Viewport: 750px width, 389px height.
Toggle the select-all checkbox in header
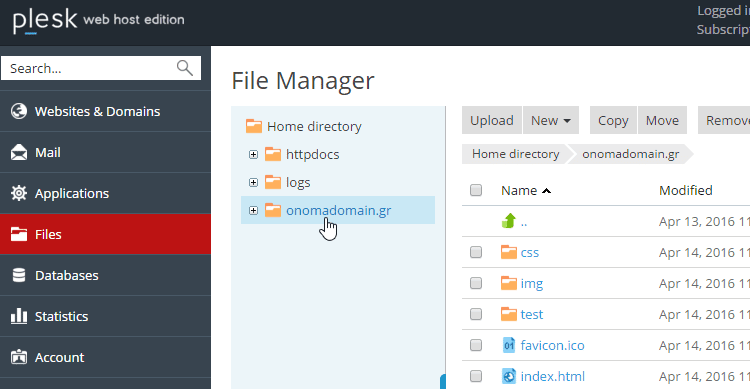point(476,190)
